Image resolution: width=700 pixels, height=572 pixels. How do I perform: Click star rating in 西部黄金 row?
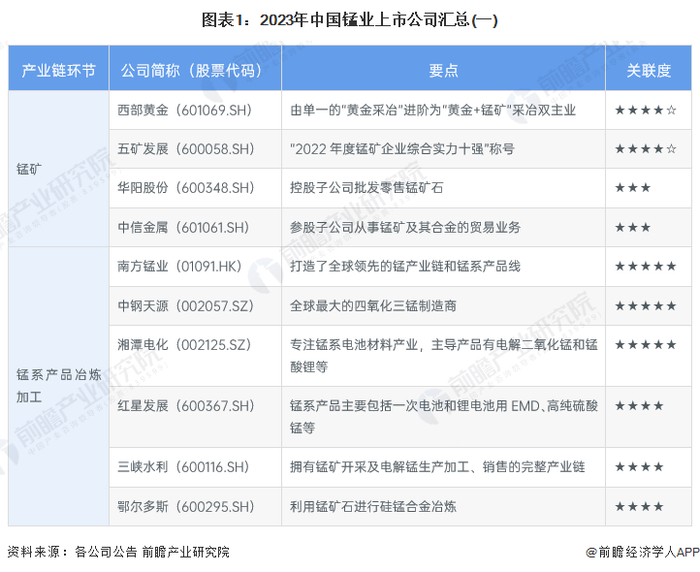pyautogui.click(x=646, y=110)
